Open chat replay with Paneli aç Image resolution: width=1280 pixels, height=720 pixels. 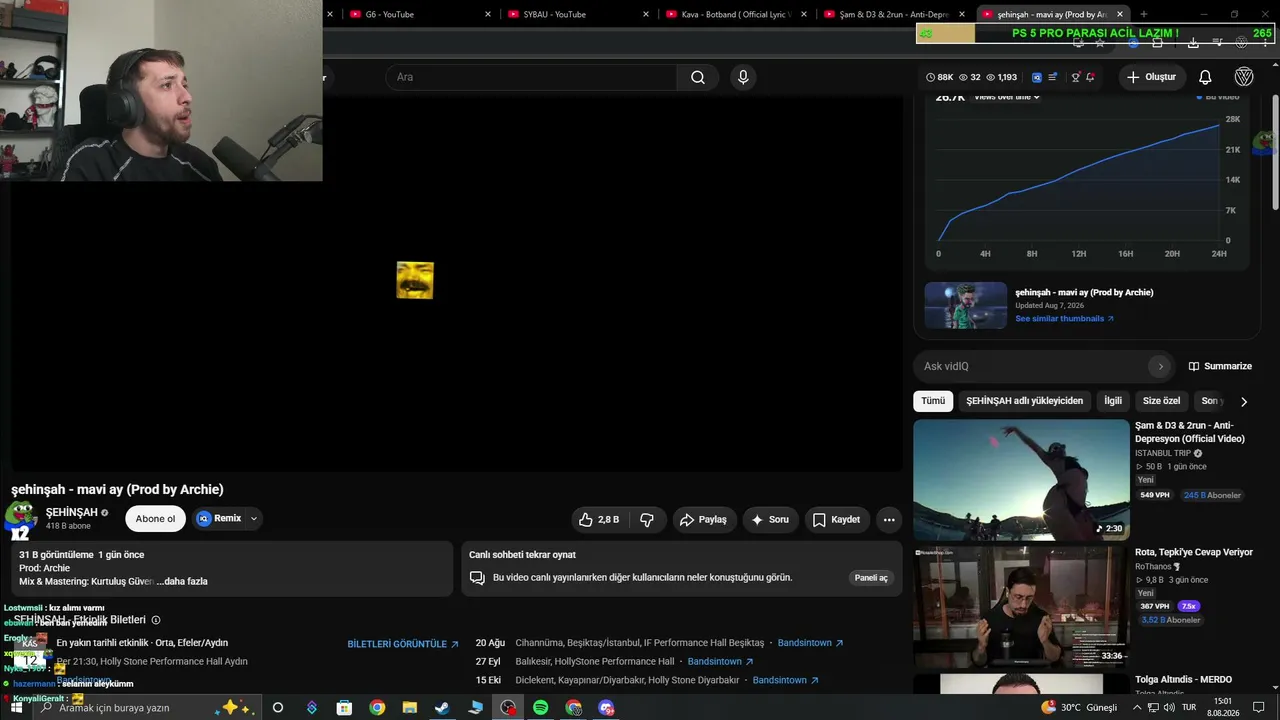point(871,578)
